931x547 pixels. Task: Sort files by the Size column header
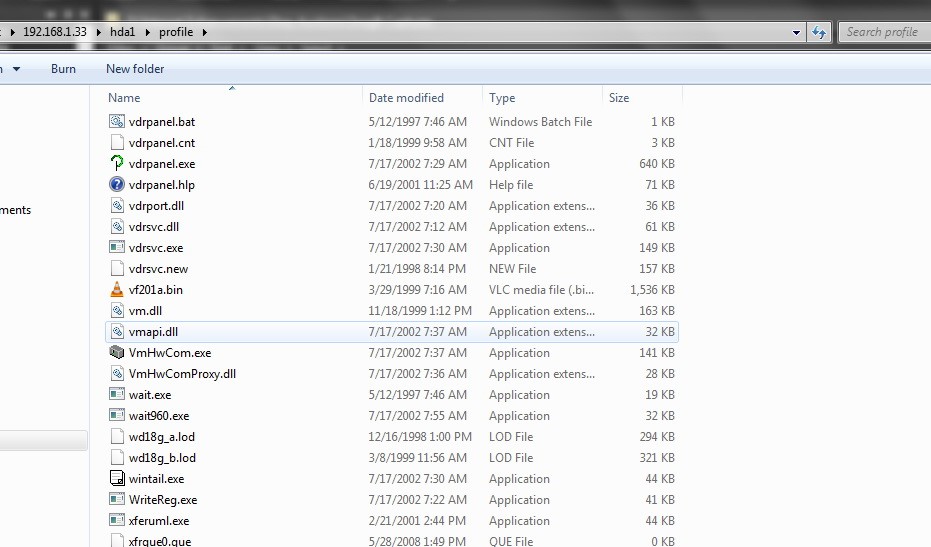pyautogui.click(x=619, y=98)
